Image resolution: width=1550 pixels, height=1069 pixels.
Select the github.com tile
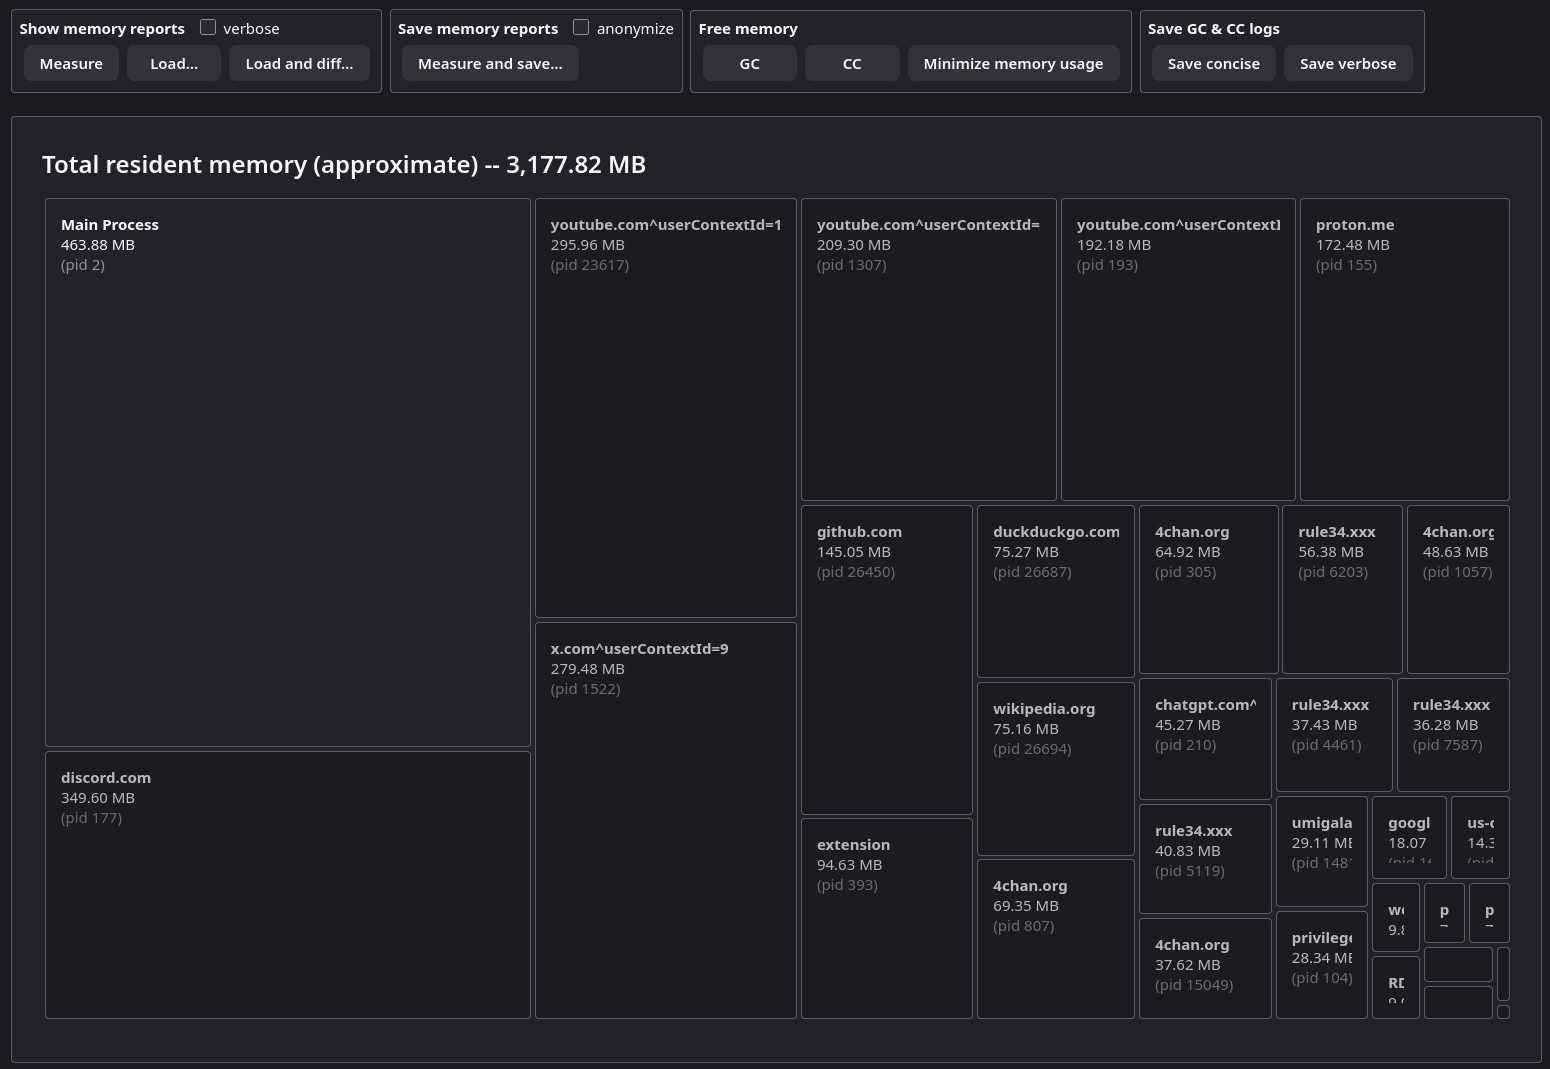click(887, 660)
